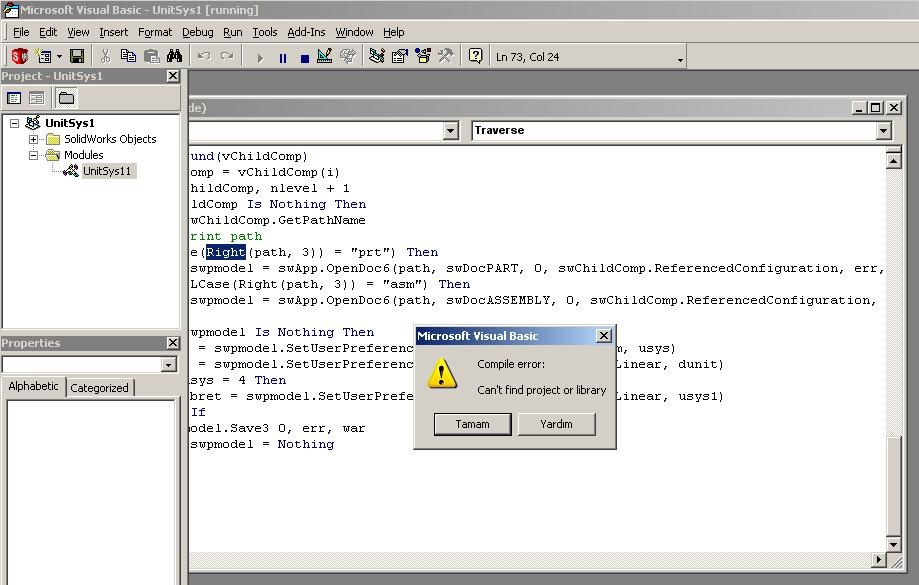The image size is (919, 585).
Task: Open the Object Browser toolbar icon
Action: point(423,56)
